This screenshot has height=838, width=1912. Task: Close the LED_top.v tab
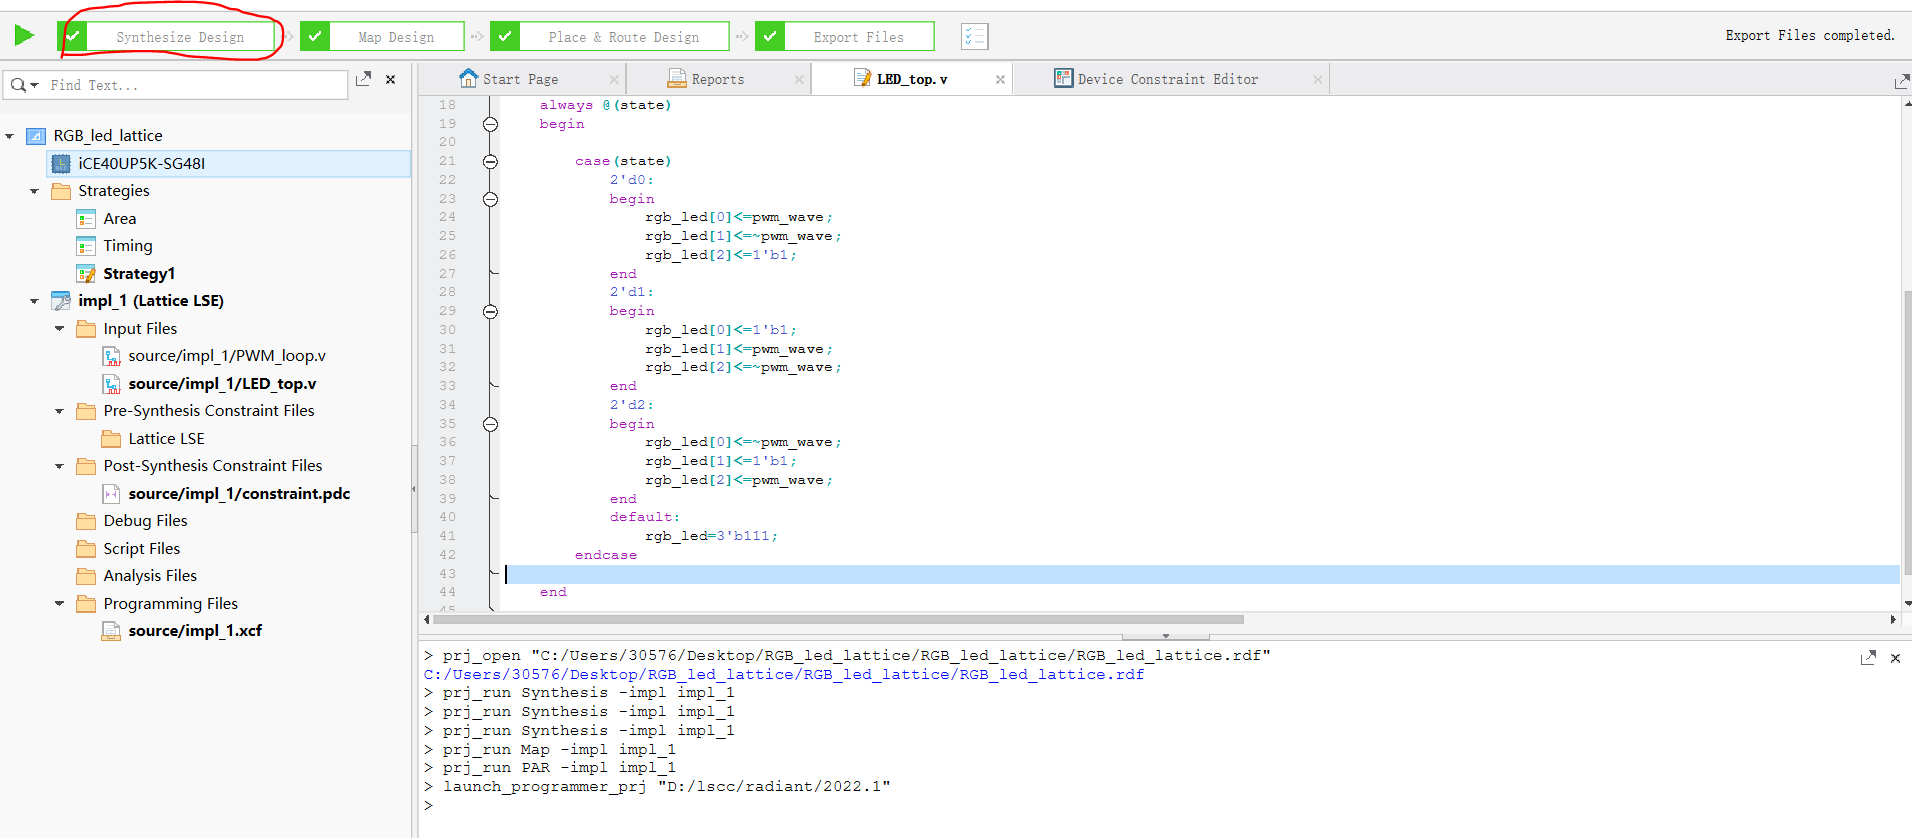tap(1000, 80)
